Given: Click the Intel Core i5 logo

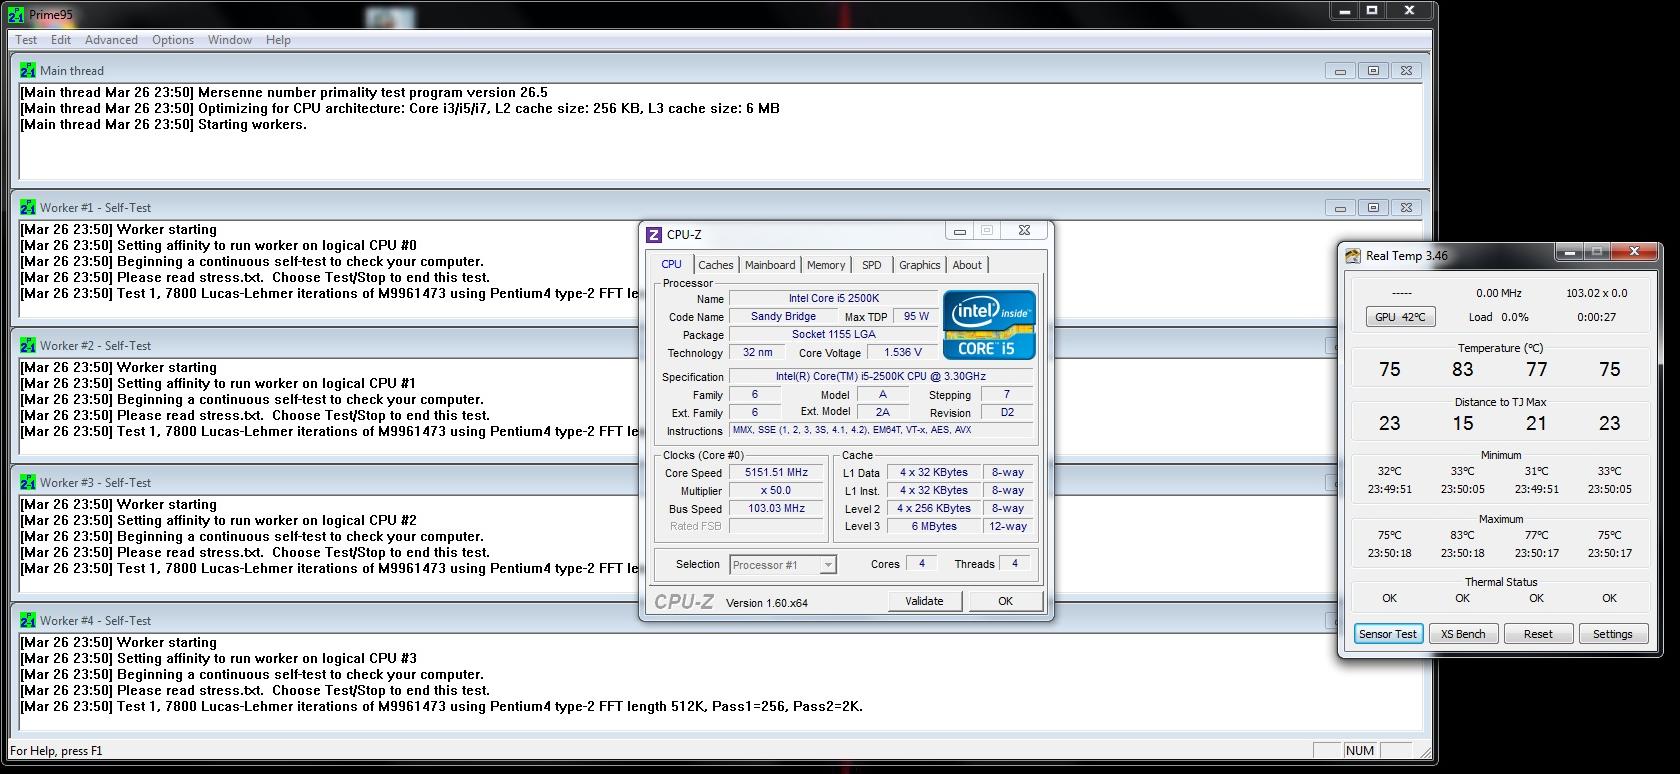Looking at the screenshot, I should pos(988,325).
